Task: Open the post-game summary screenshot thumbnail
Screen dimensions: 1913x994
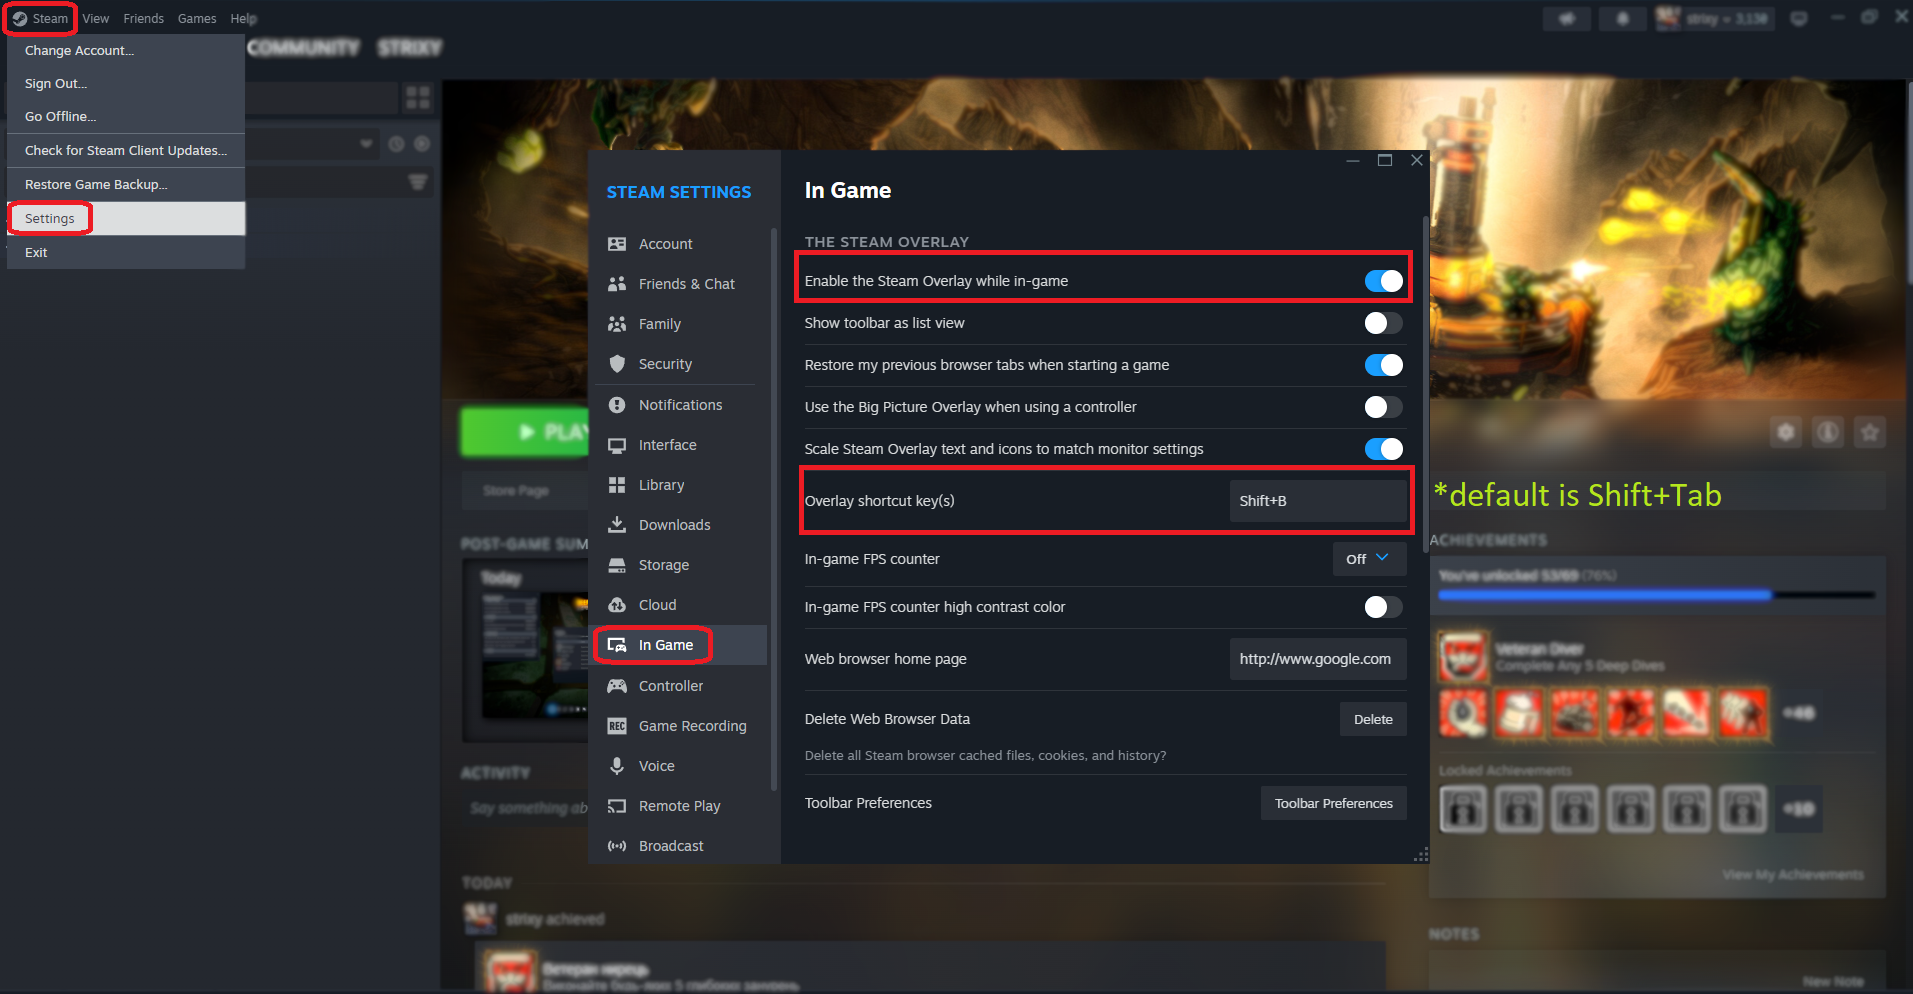Action: click(534, 653)
